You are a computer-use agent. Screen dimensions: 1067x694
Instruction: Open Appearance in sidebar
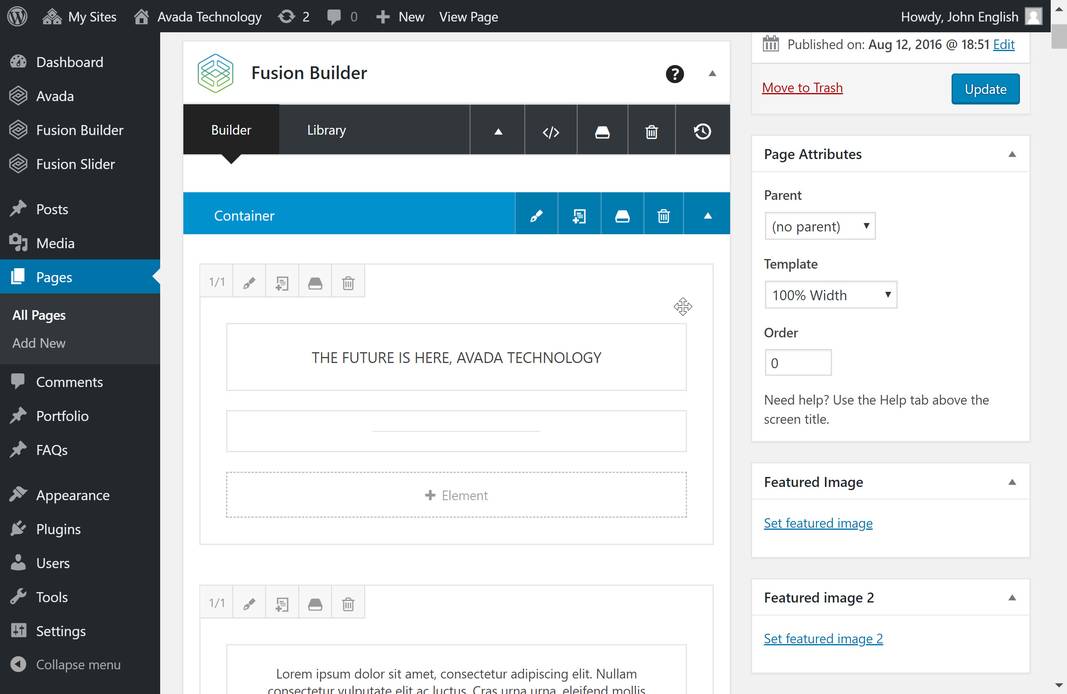tap(80, 495)
